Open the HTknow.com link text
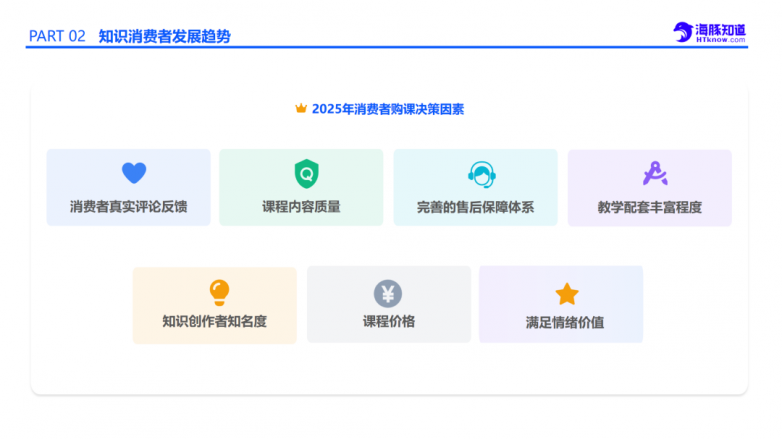 (721, 40)
